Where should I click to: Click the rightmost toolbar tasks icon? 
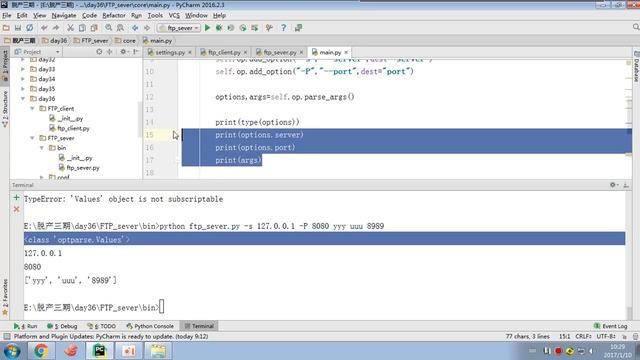pos(298,28)
